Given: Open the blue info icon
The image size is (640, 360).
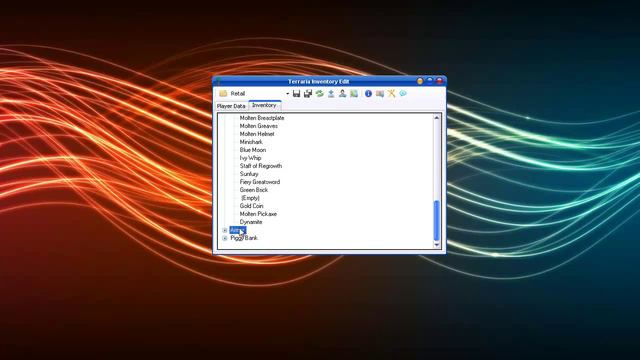Looking at the screenshot, I should (368, 93).
